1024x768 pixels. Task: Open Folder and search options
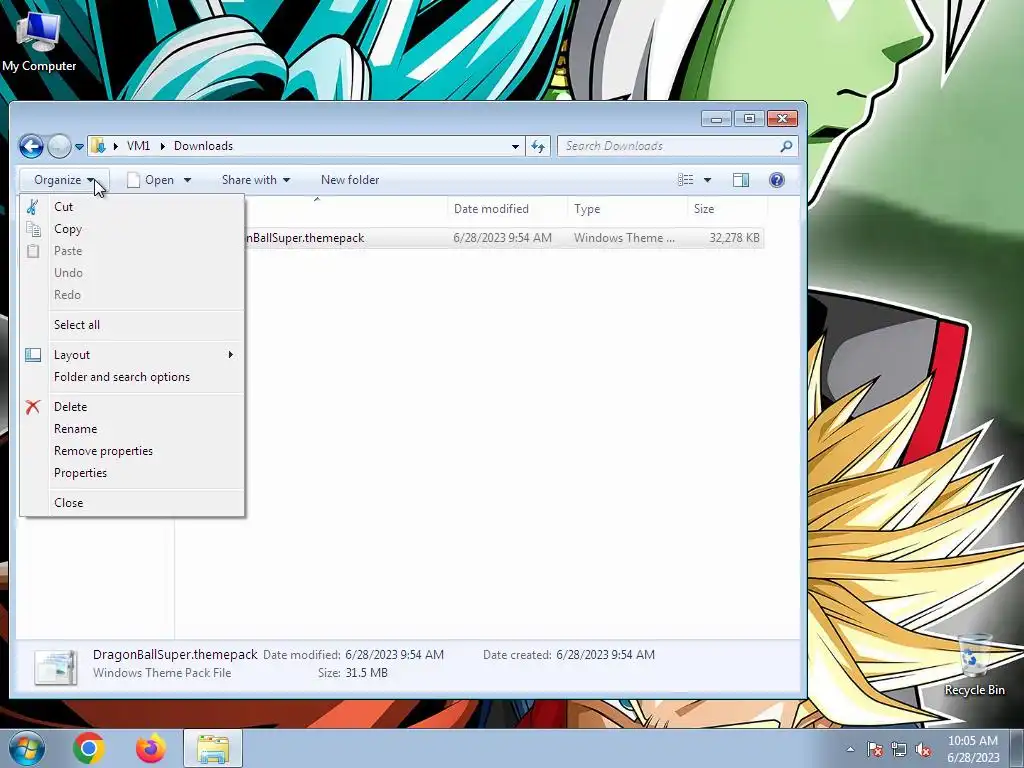point(133,377)
